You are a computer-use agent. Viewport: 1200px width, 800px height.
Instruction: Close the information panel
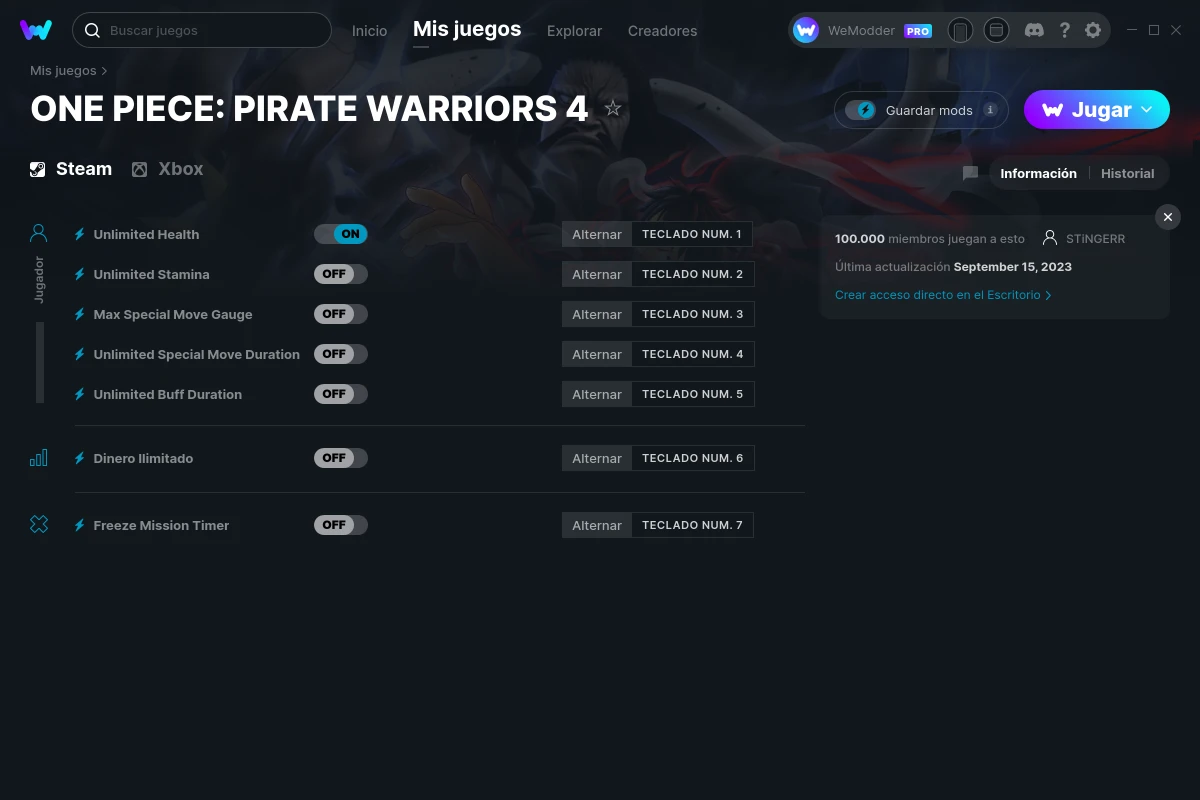(x=1168, y=217)
